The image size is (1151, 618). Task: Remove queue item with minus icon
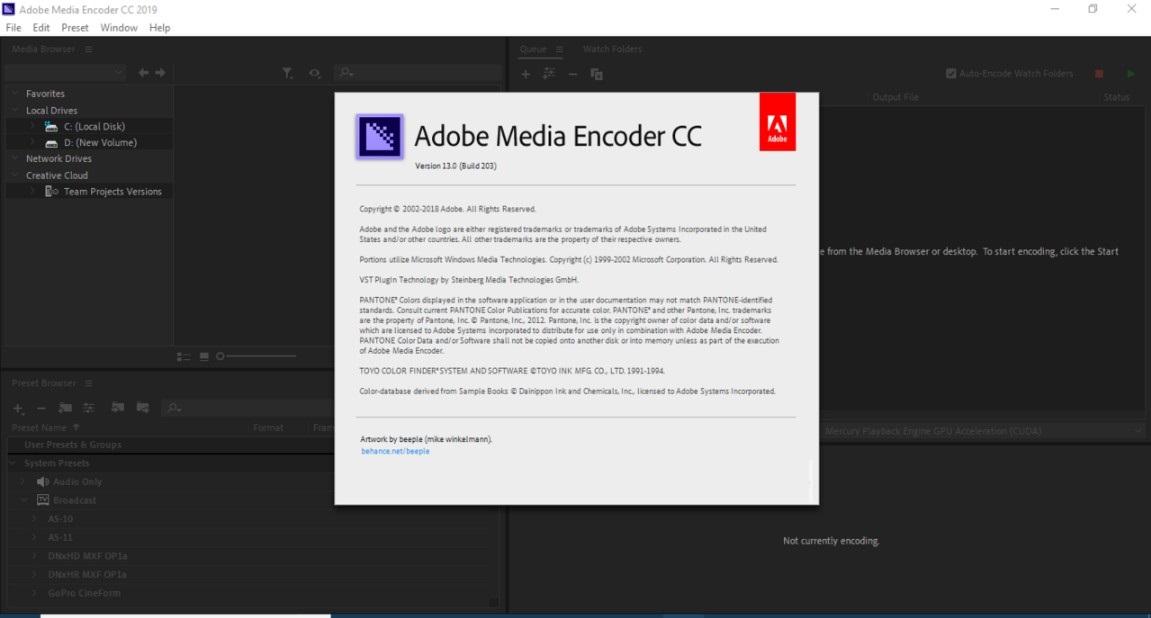pyautogui.click(x=573, y=74)
